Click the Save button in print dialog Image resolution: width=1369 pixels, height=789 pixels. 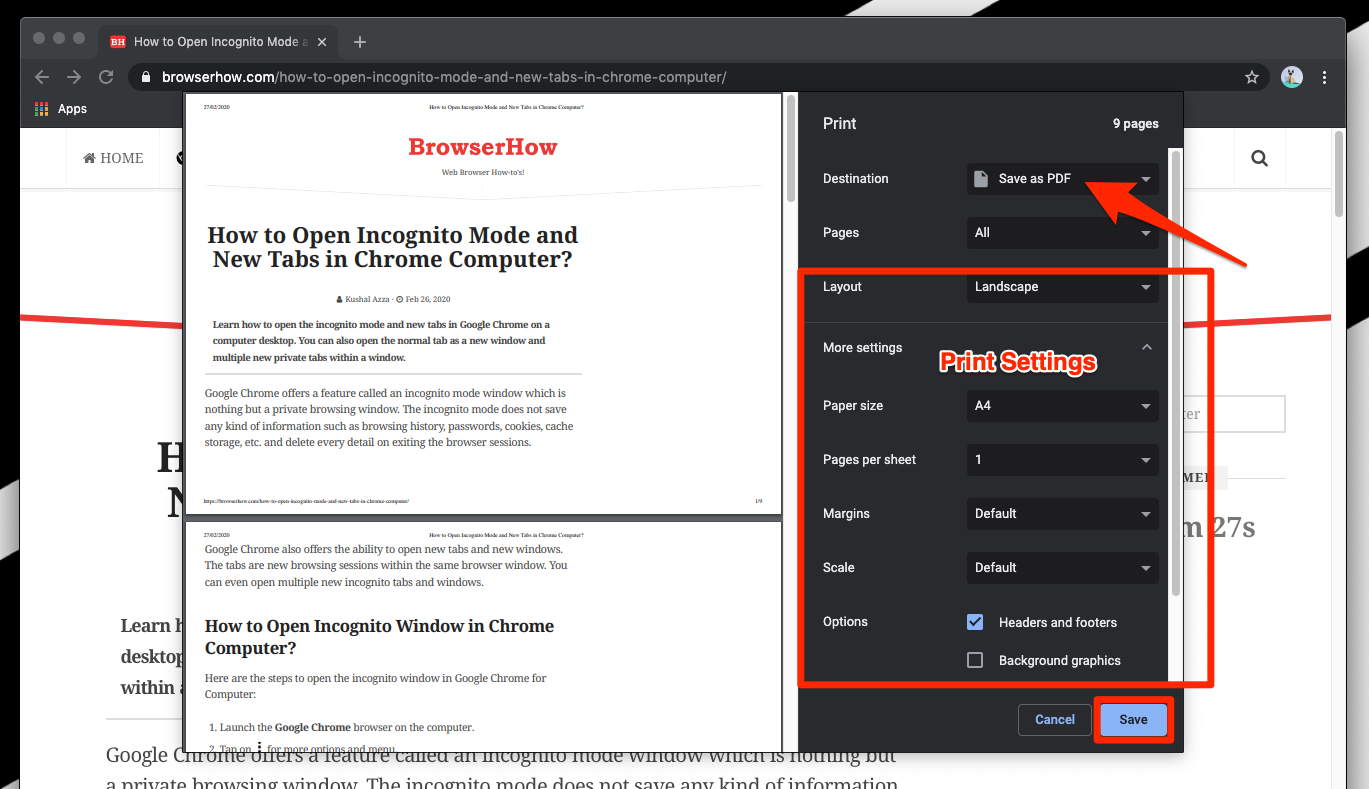pos(1133,720)
